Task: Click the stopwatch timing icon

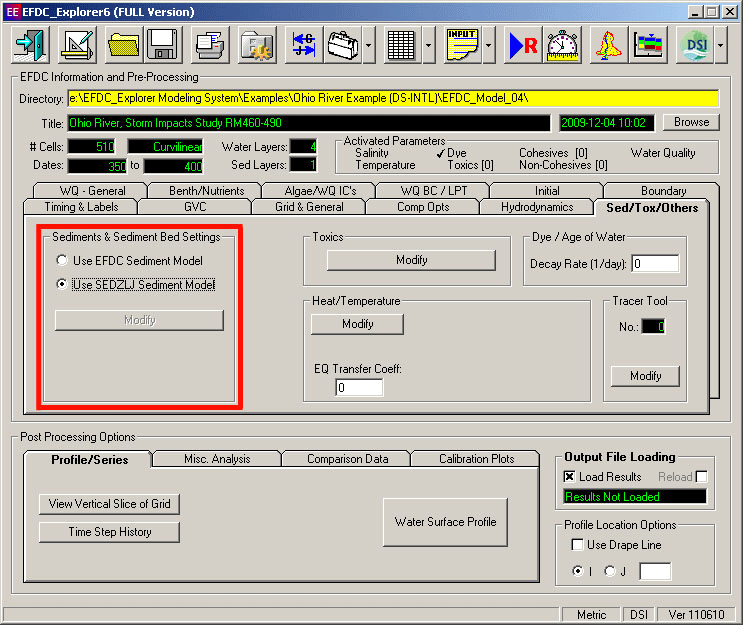Action: (x=562, y=45)
